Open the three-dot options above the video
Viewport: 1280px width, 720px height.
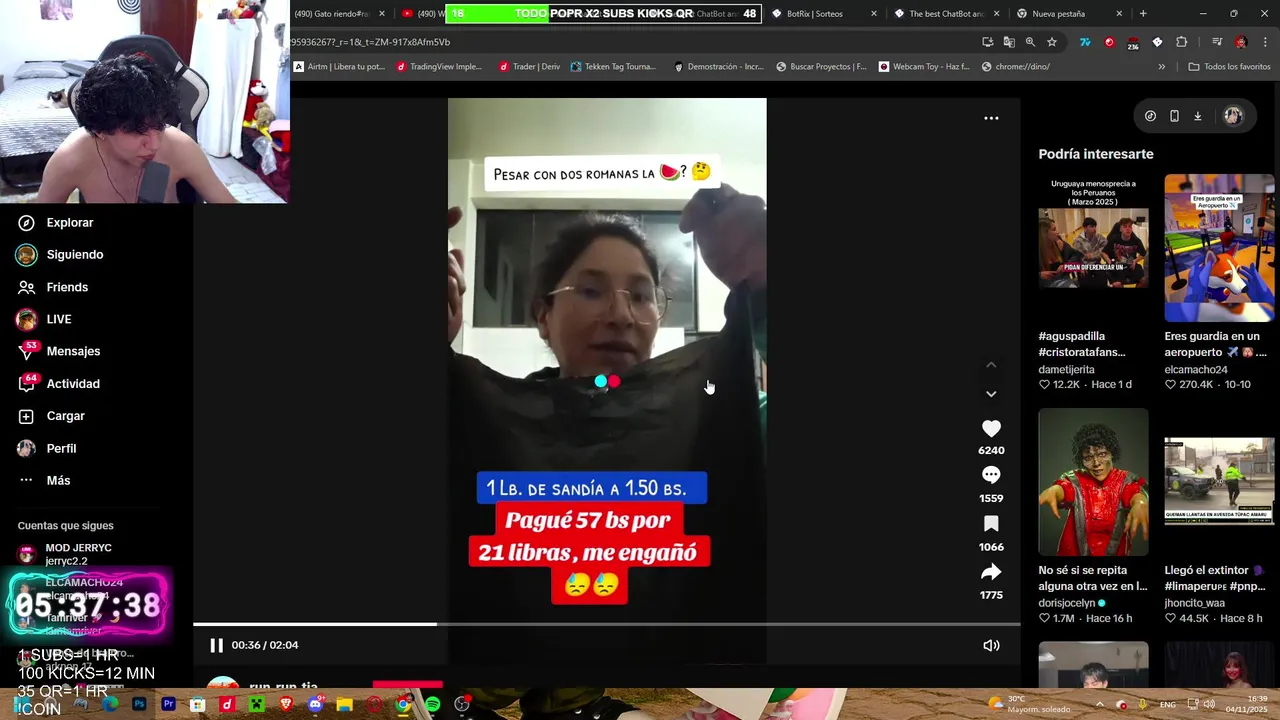click(991, 118)
